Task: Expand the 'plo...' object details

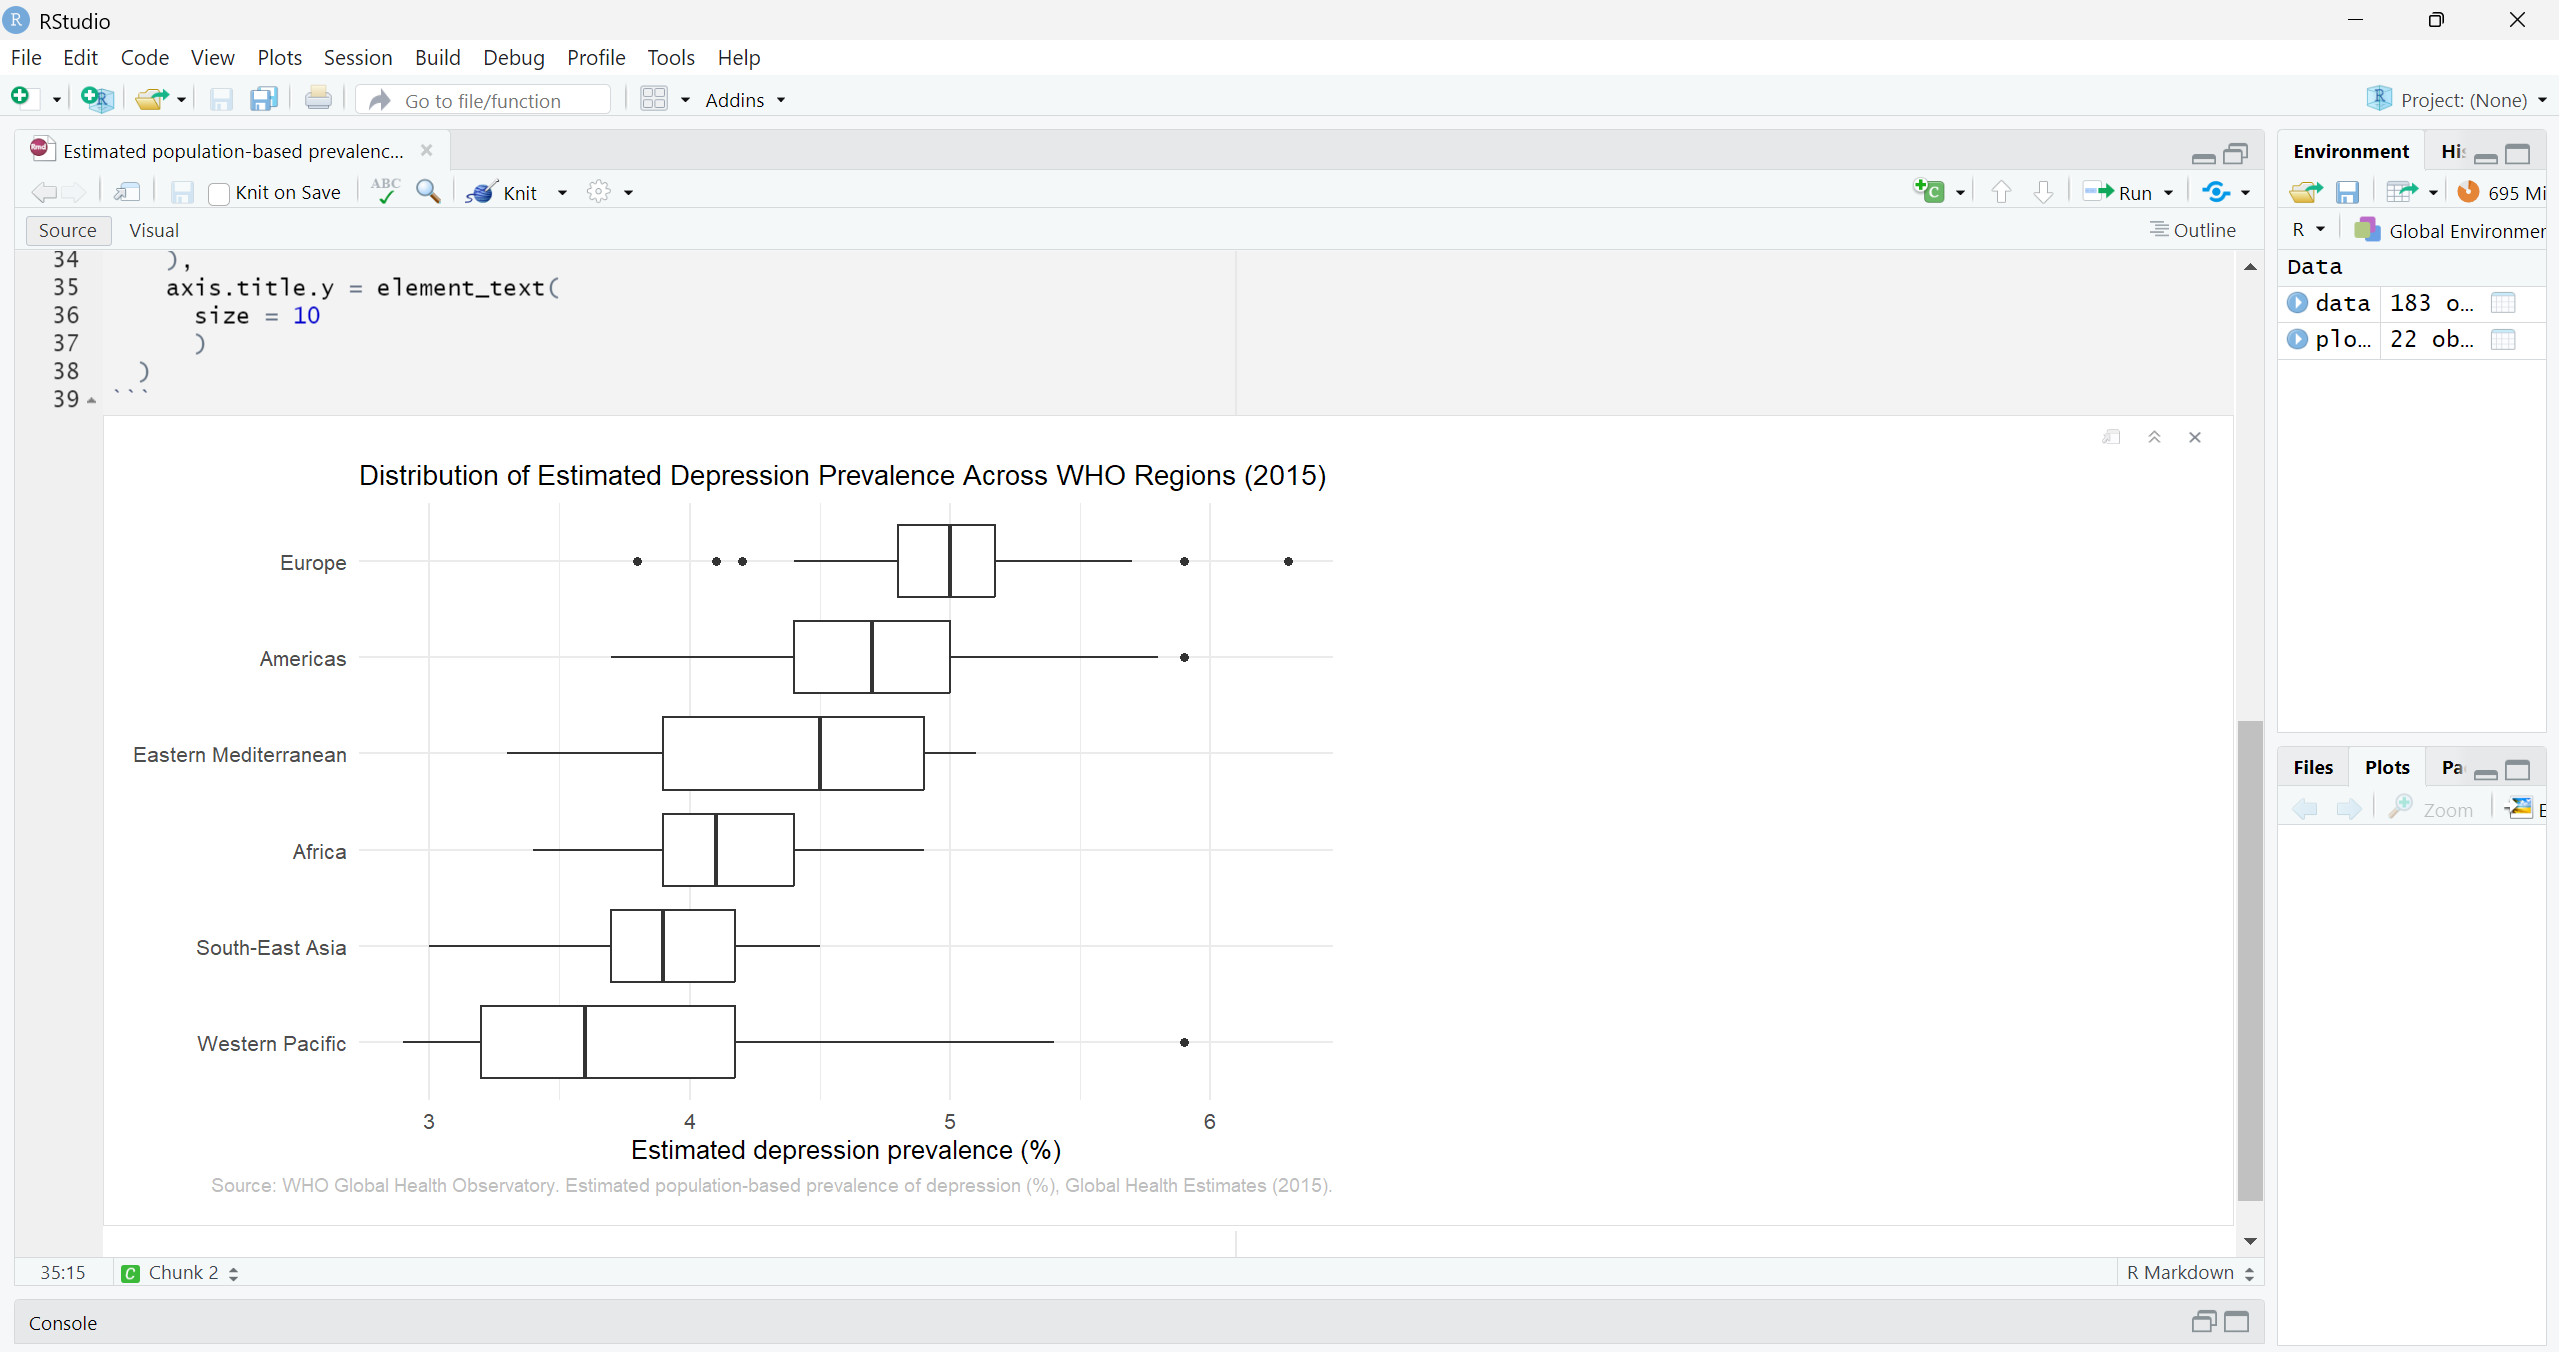Action: (x=2297, y=339)
